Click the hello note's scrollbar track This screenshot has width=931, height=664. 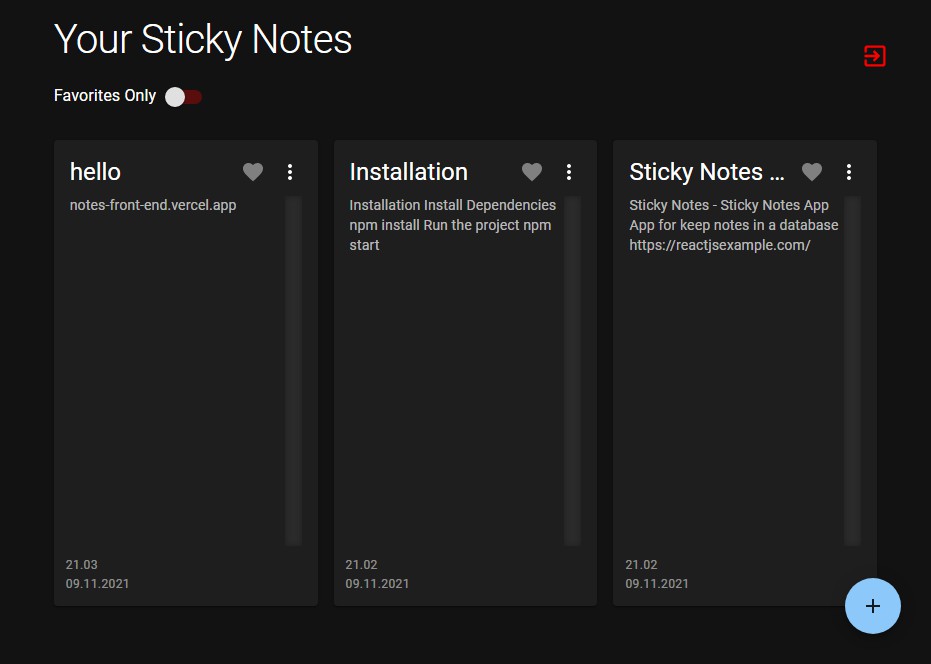point(293,370)
